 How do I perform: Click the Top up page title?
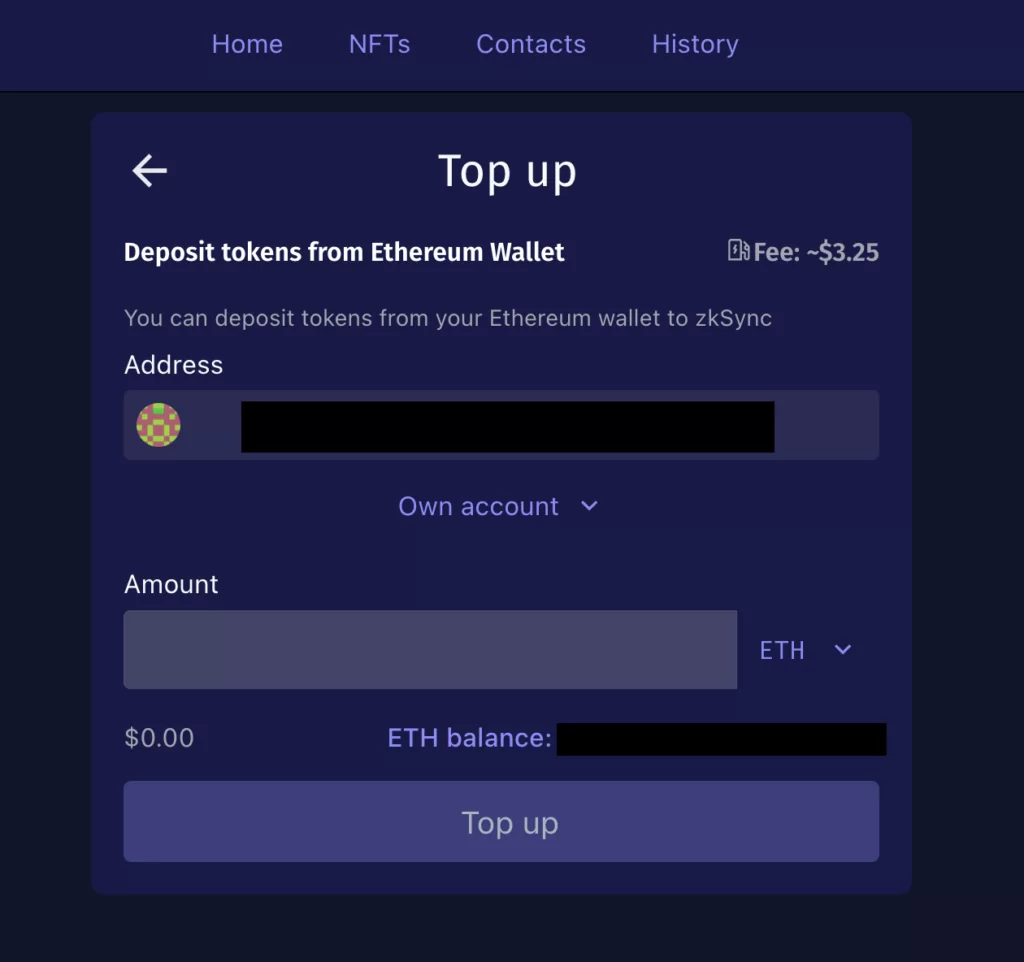click(x=507, y=171)
